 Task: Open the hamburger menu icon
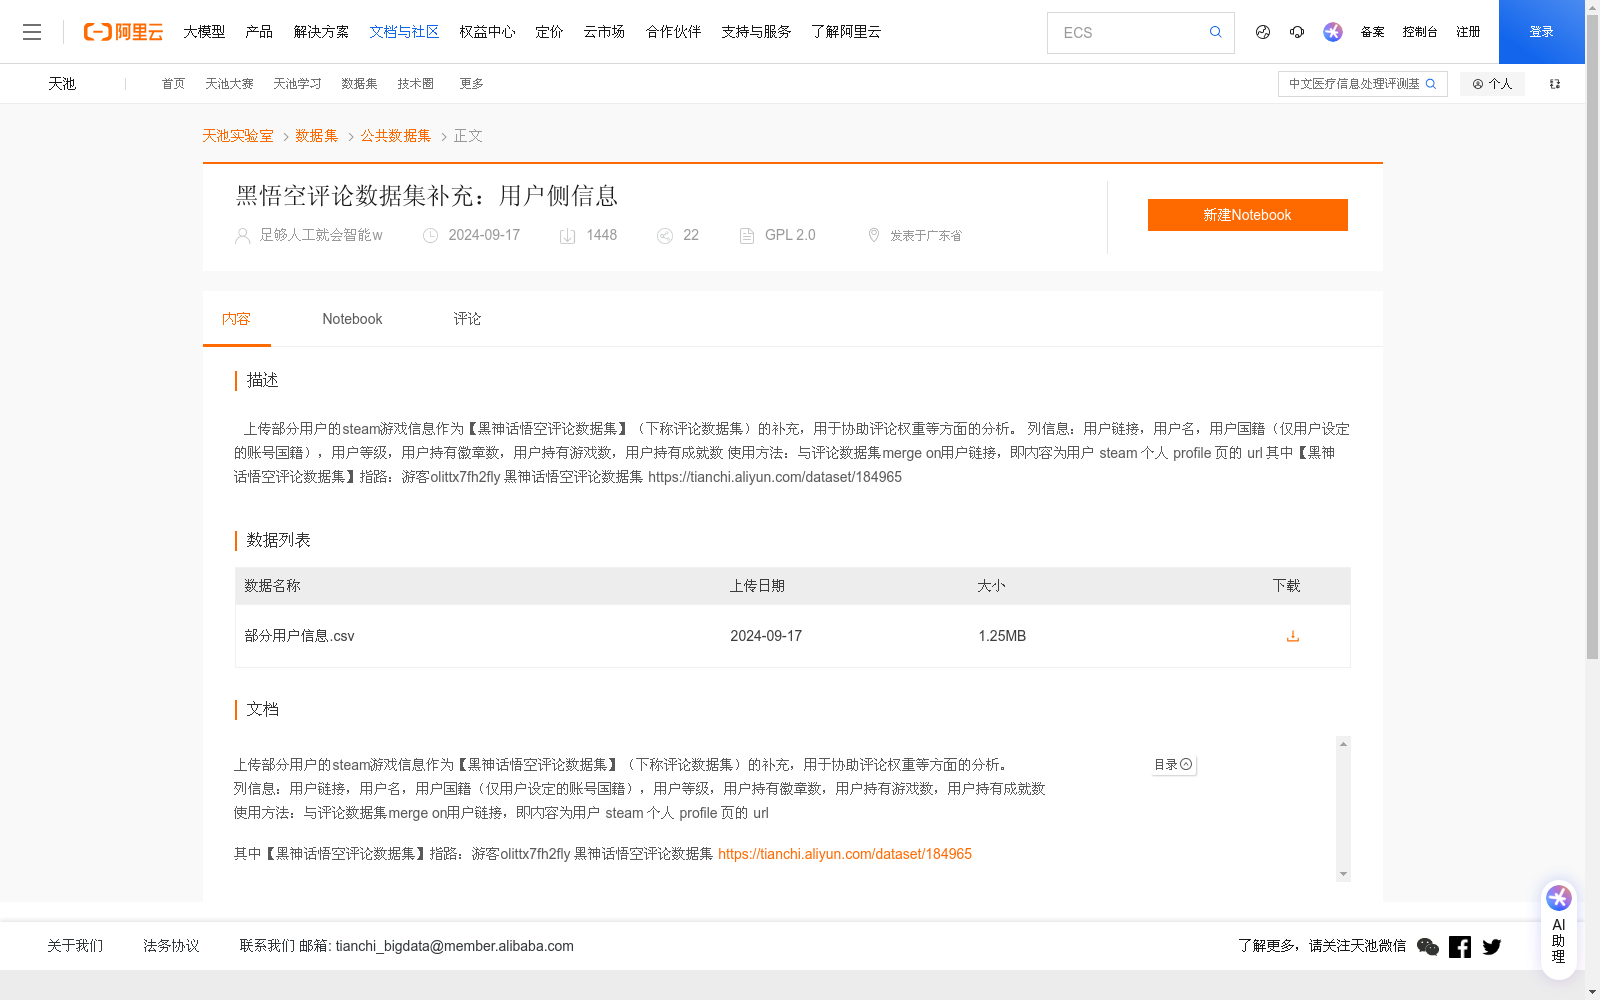[32, 32]
